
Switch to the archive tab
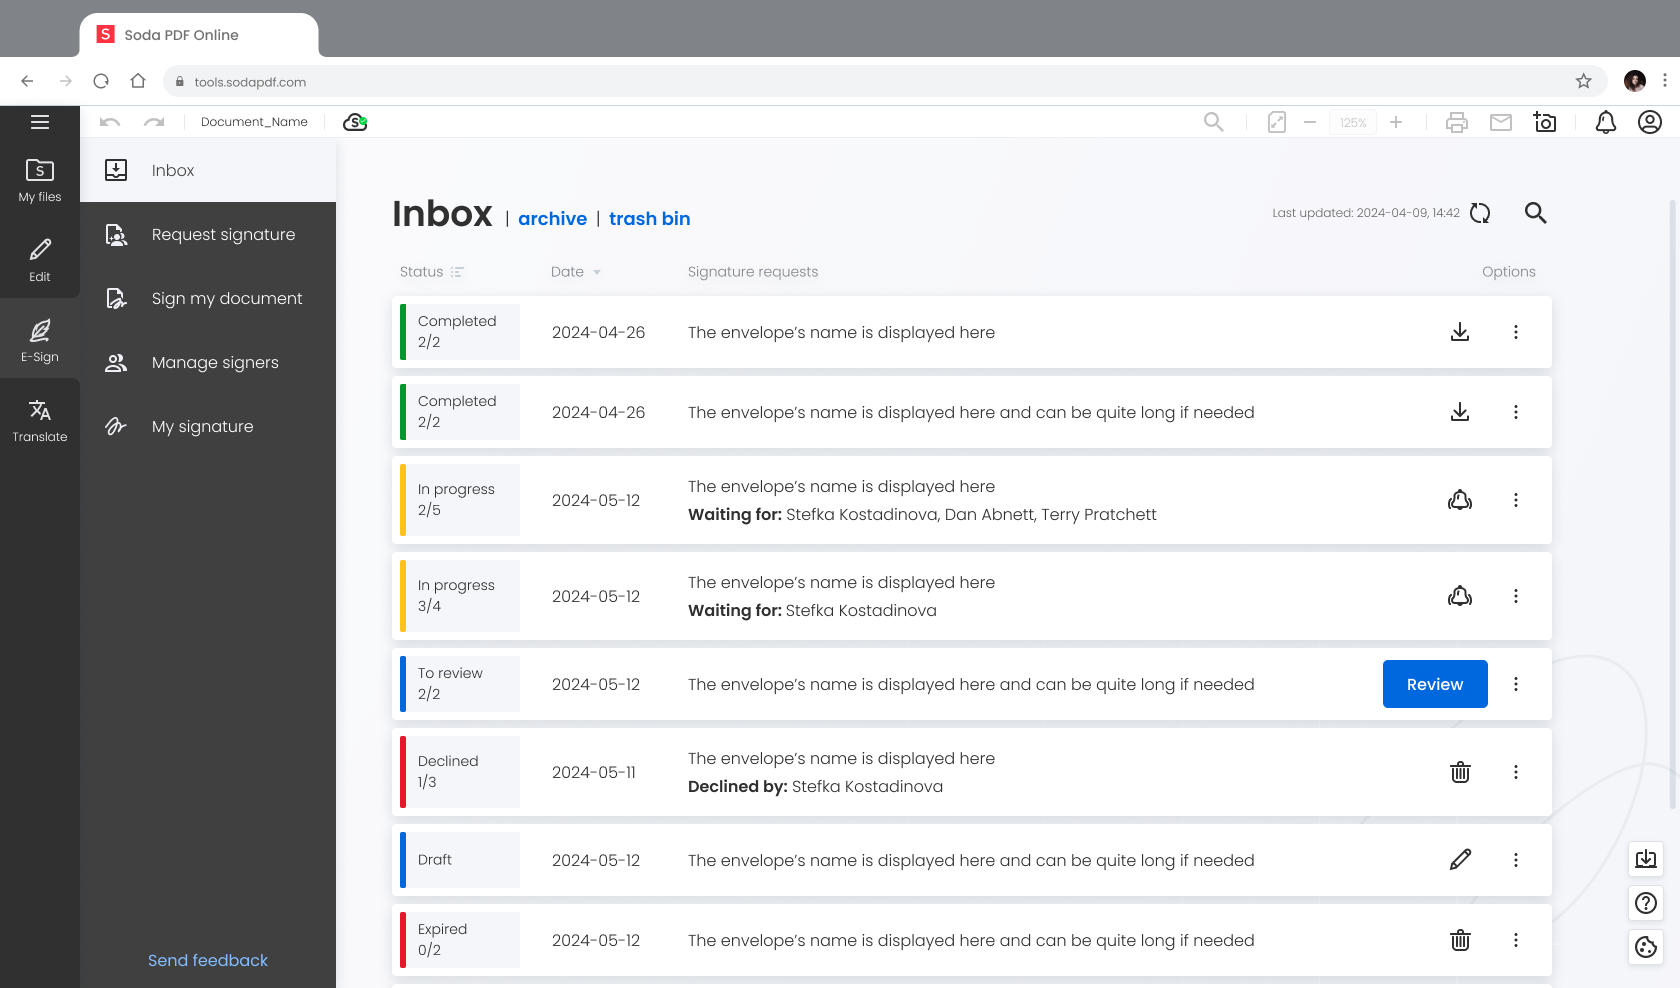click(x=552, y=218)
